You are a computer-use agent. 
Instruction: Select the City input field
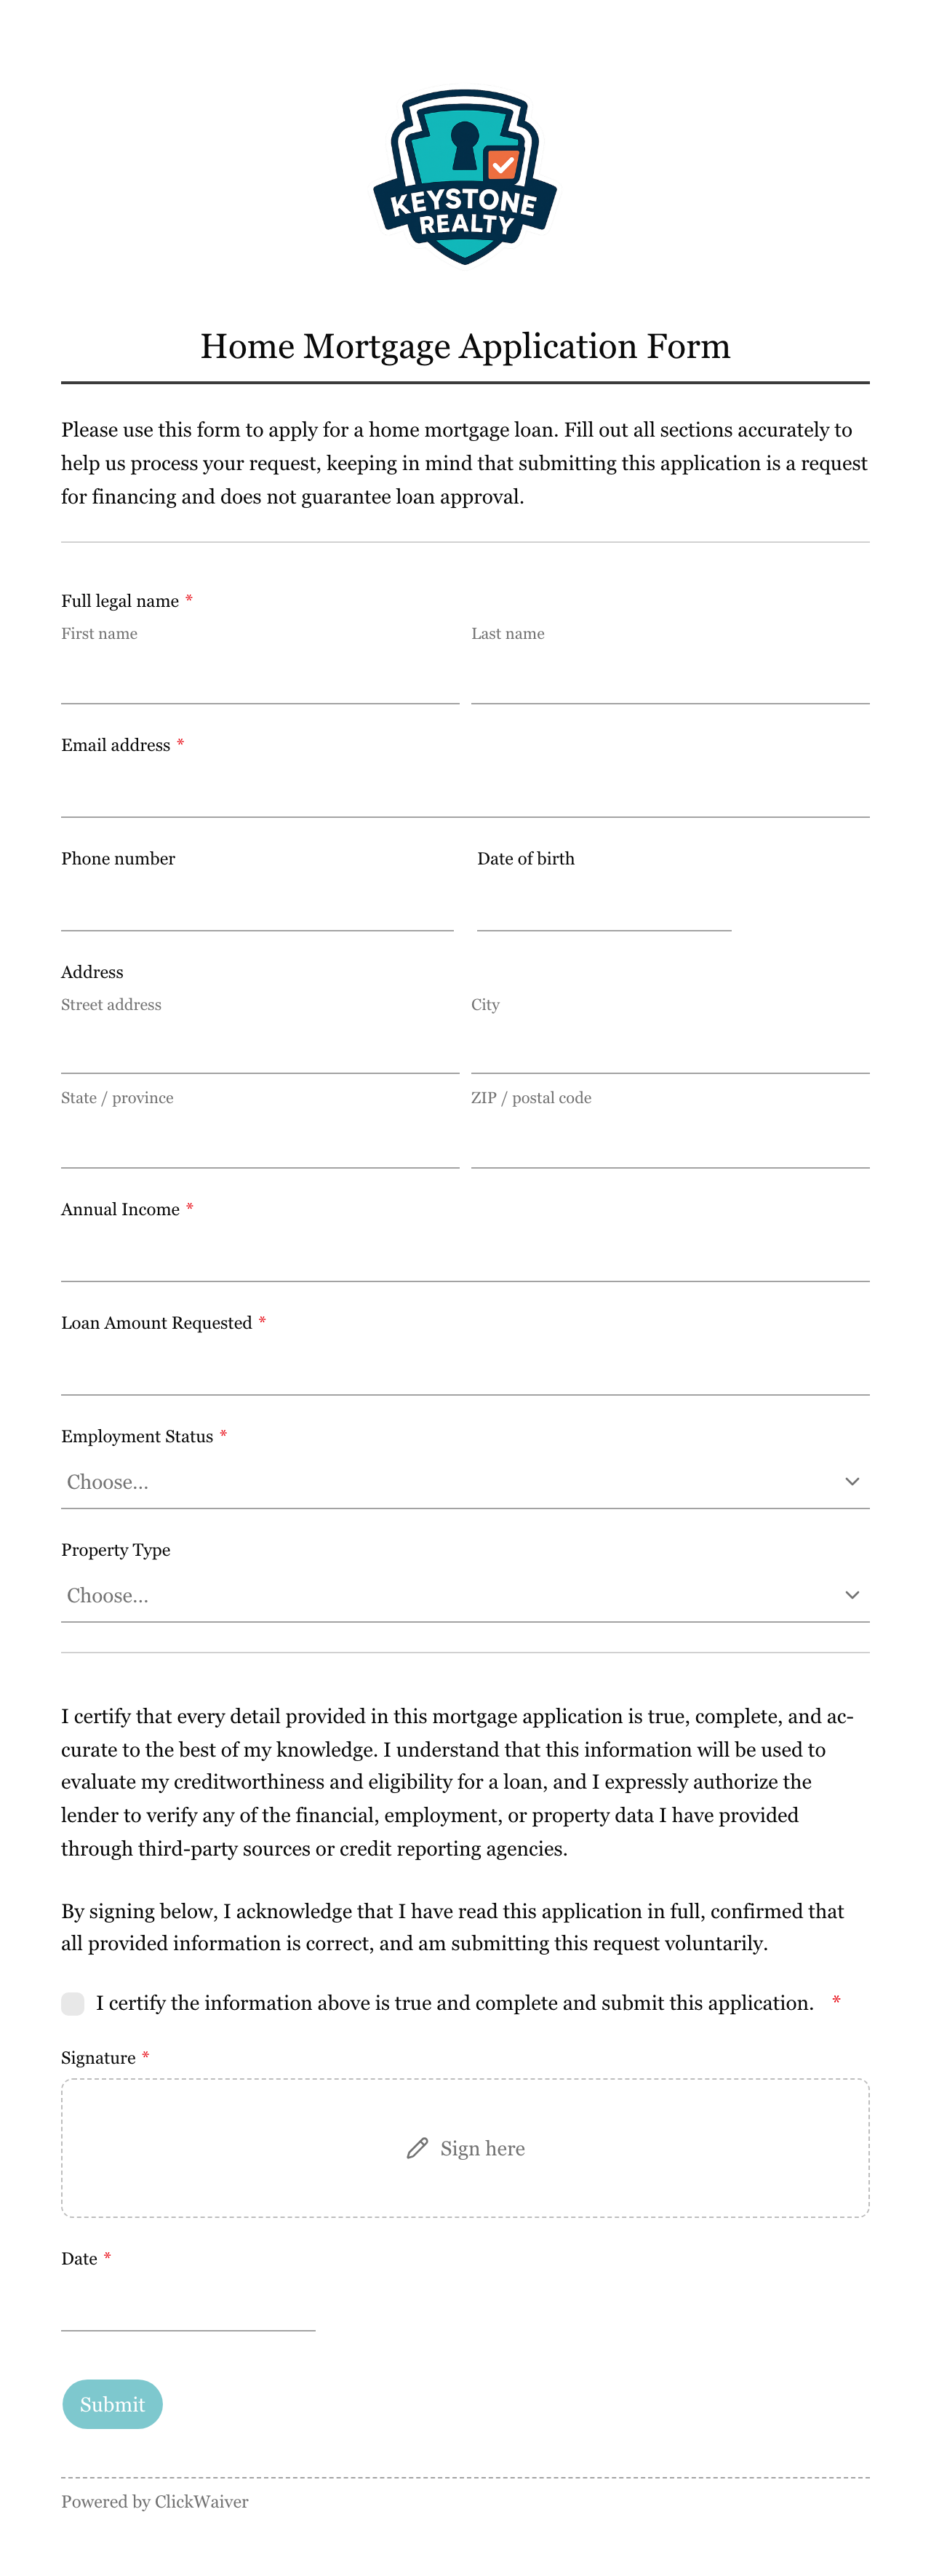[670, 1049]
